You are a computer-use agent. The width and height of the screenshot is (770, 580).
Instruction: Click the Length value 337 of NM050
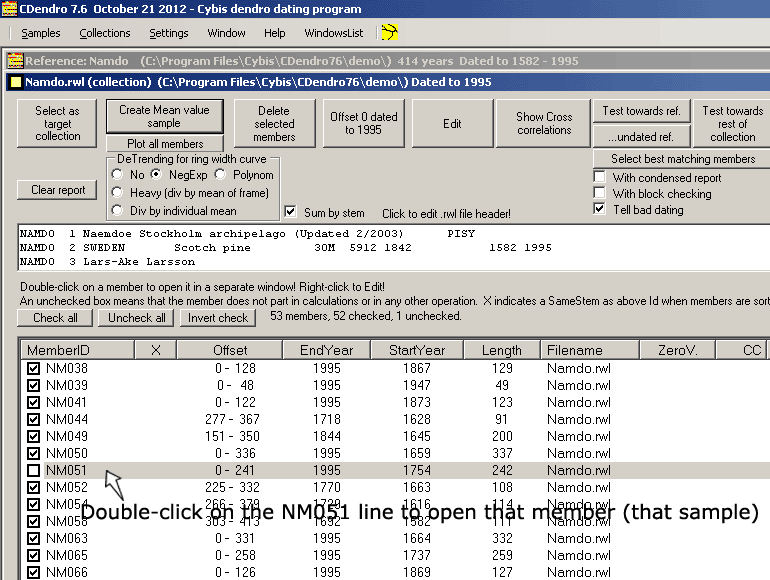[502, 453]
